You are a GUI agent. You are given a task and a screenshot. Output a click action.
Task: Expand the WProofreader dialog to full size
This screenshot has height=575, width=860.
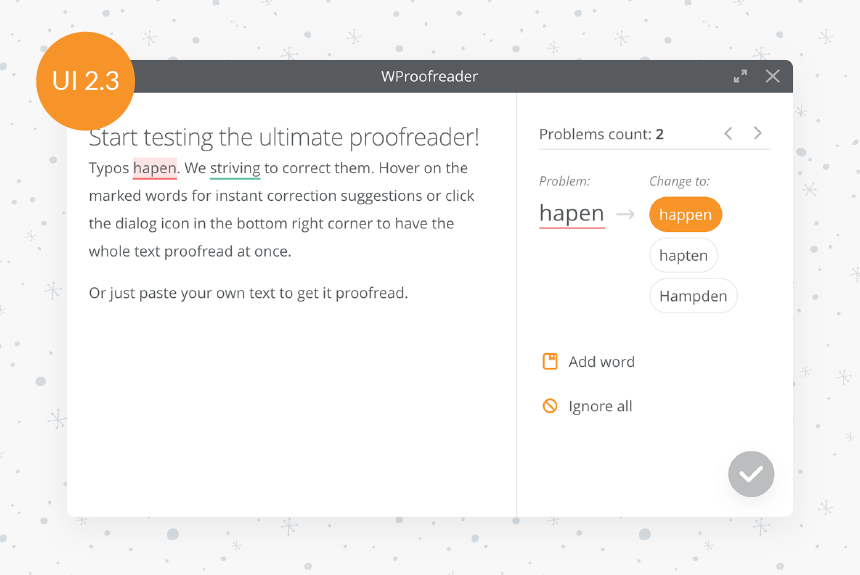740,76
